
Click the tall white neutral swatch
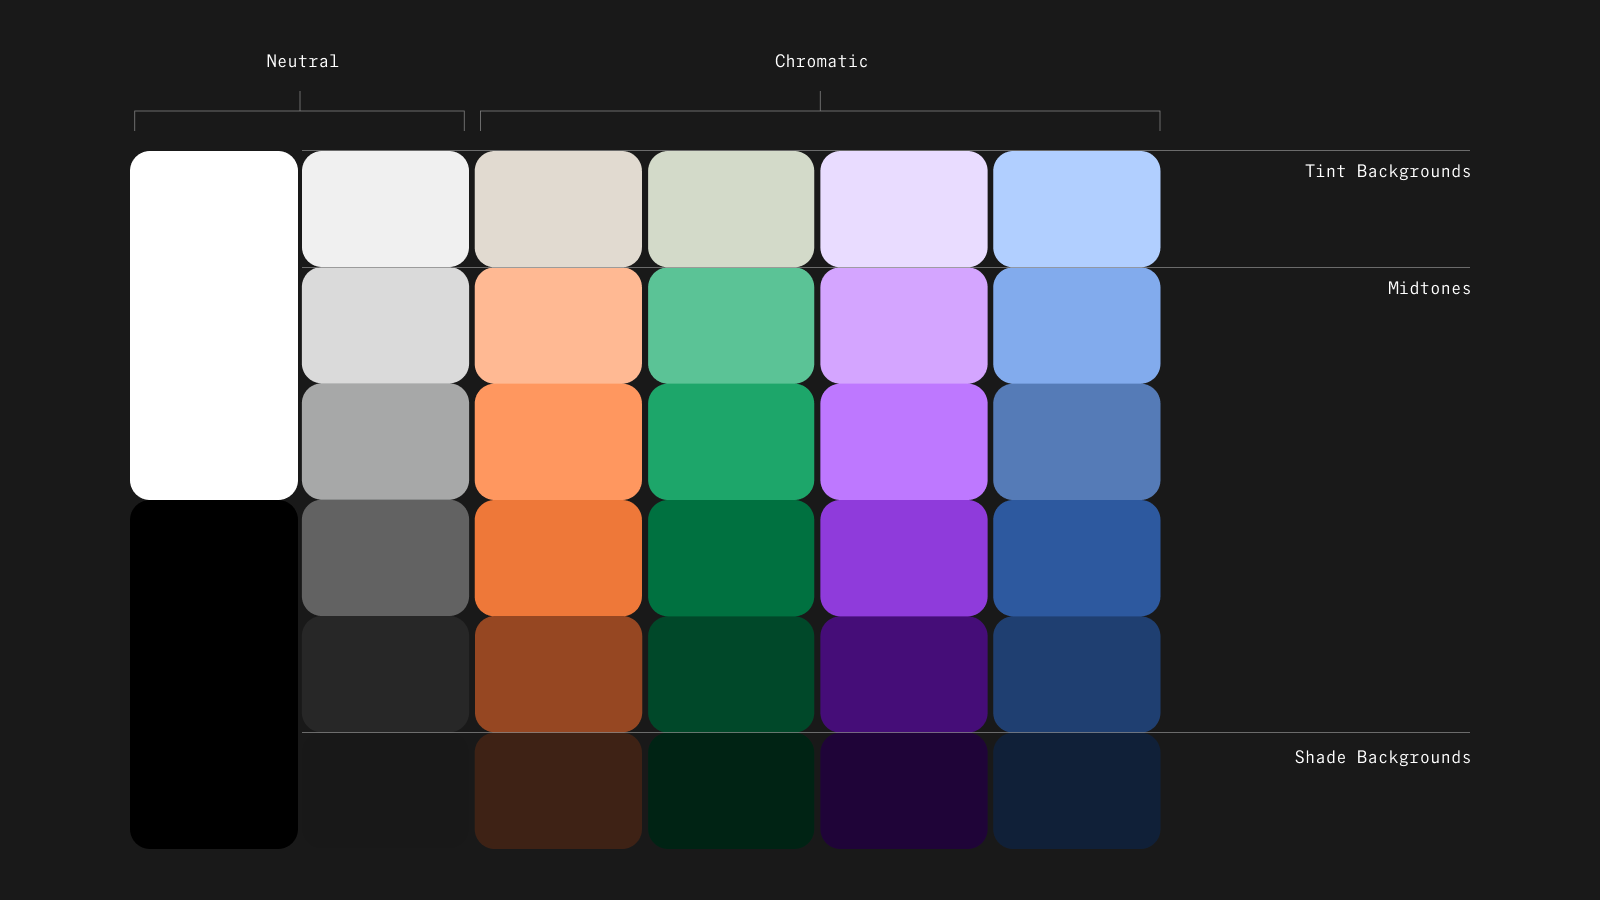pos(214,325)
